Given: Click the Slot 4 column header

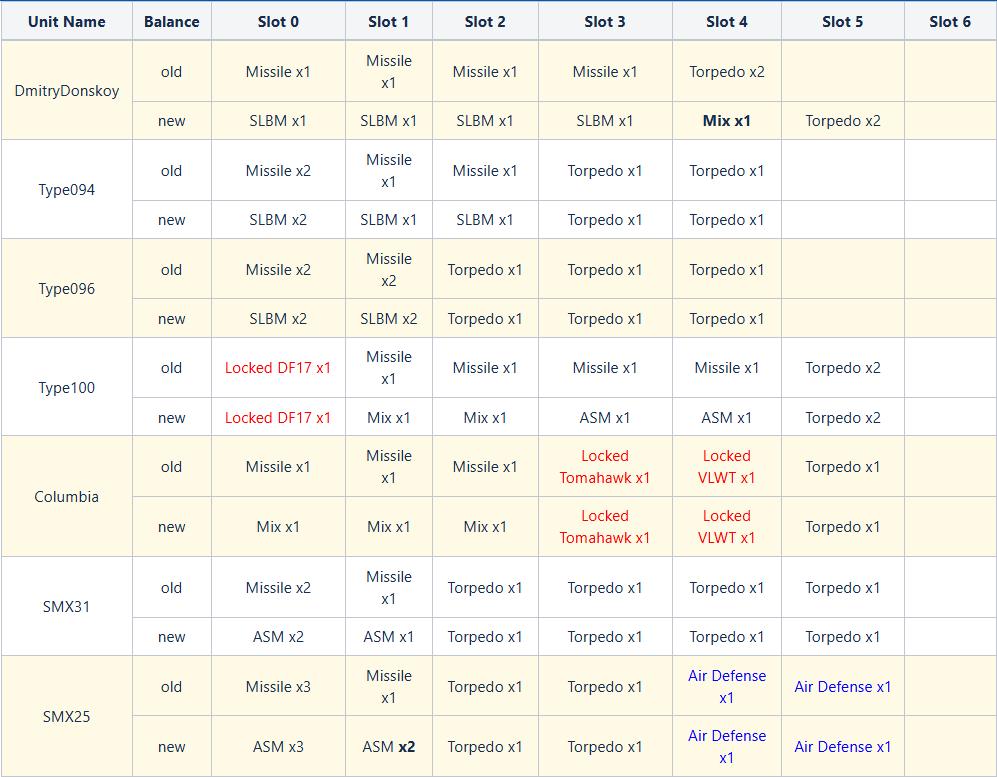Looking at the screenshot, I should tap(727, 22).
